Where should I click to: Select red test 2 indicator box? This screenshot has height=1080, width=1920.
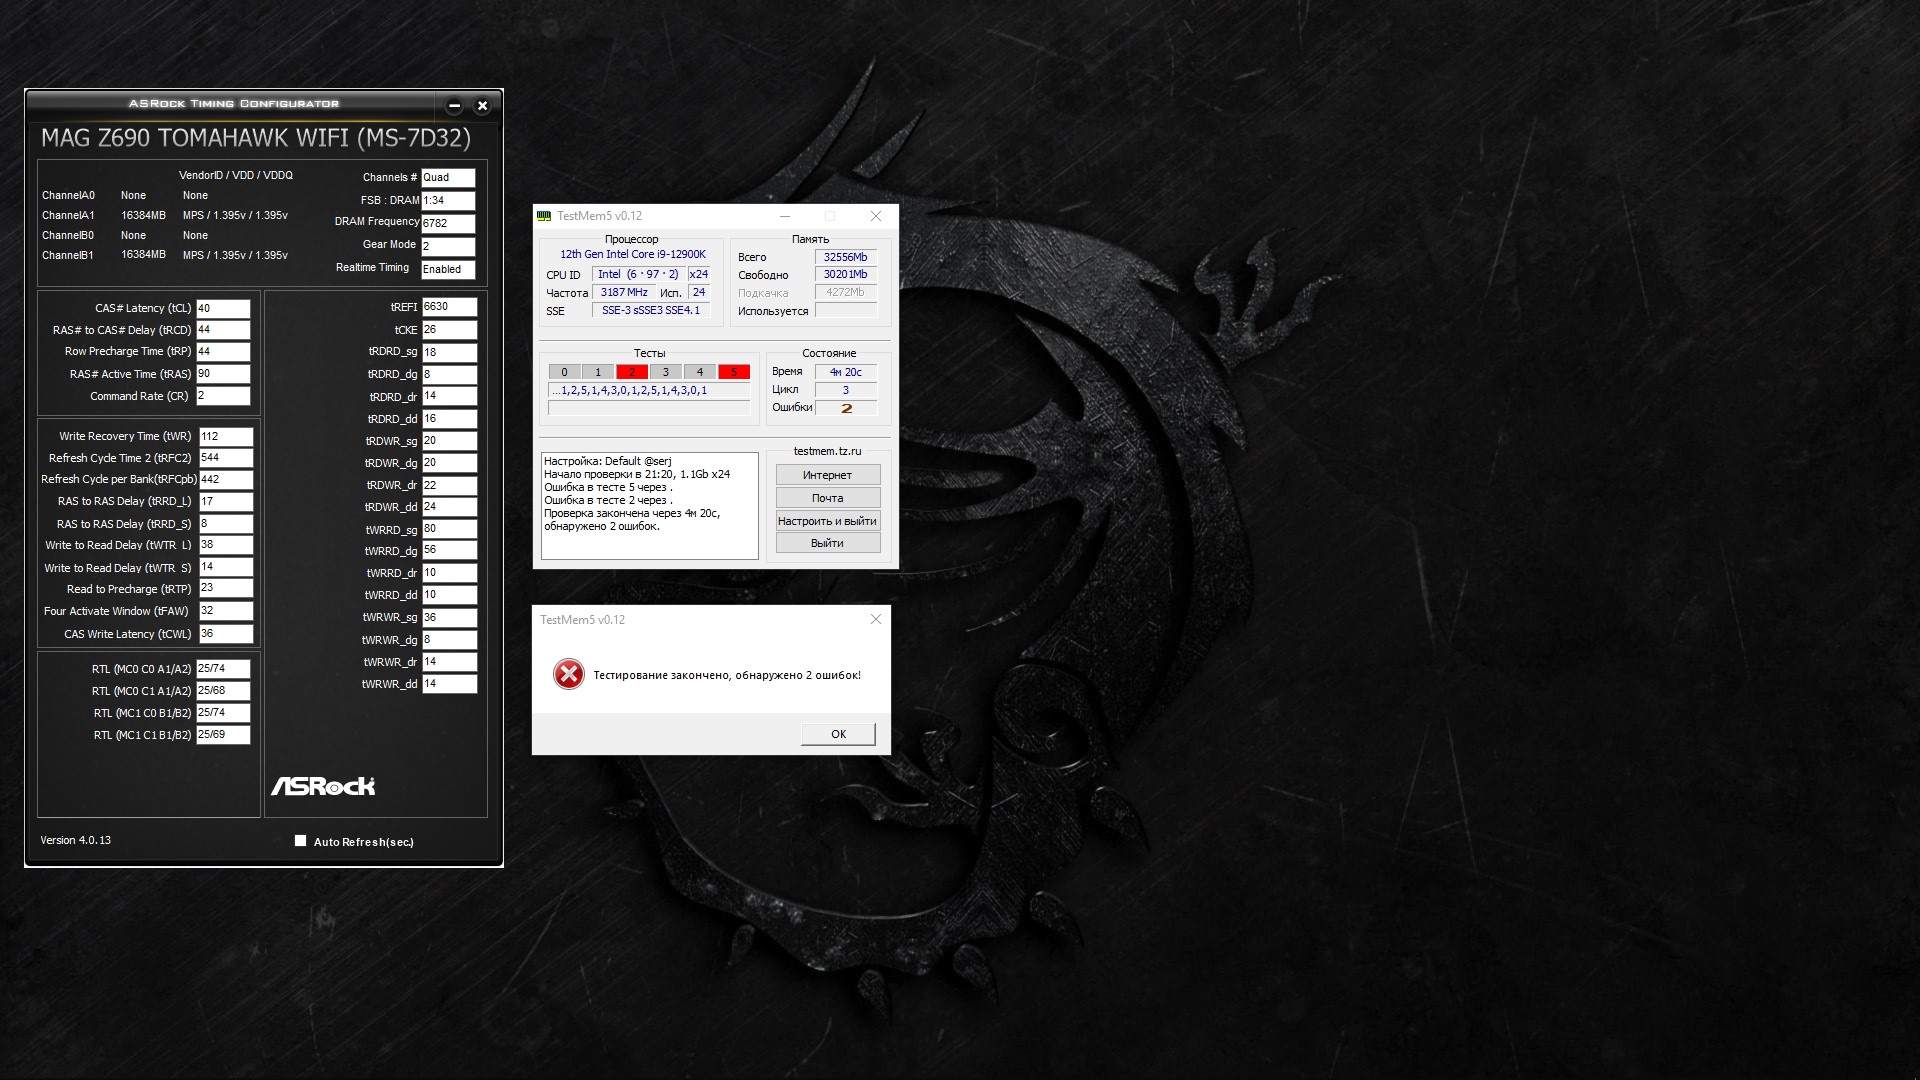click(x=631, y=372)
